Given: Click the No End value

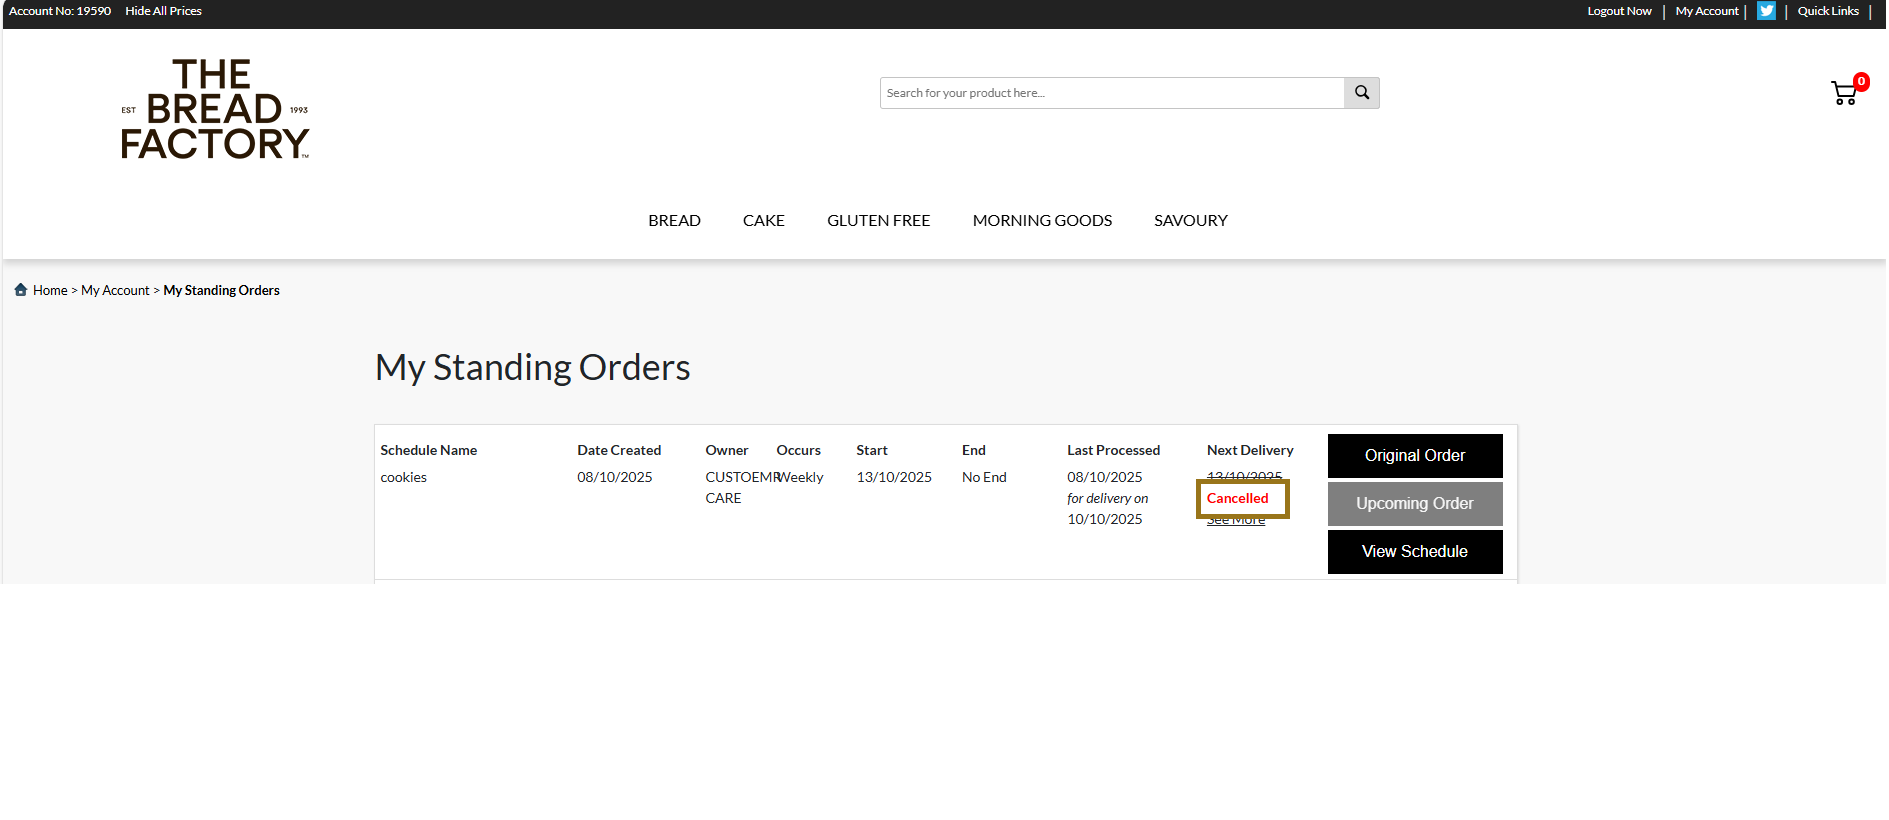Looking at the screenshot, I should pos(984,478).
